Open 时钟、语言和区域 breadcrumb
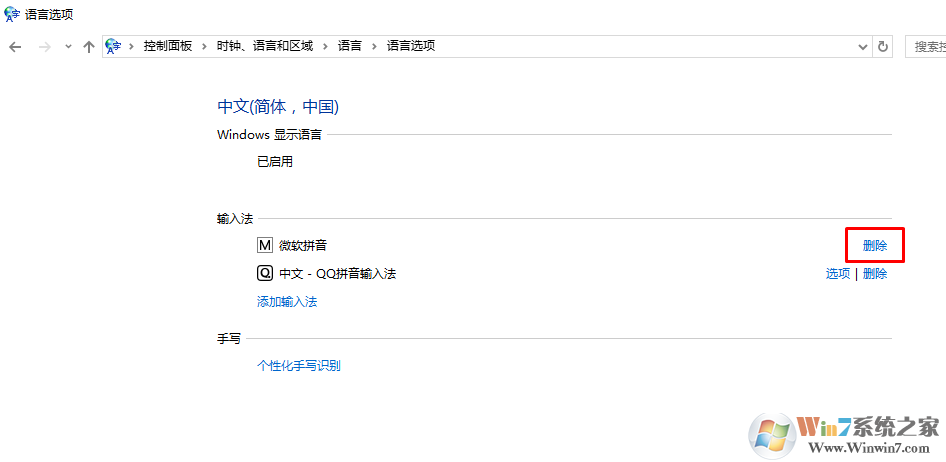The width and height of the screenshot is (946, 462). (x=265, y=46)
